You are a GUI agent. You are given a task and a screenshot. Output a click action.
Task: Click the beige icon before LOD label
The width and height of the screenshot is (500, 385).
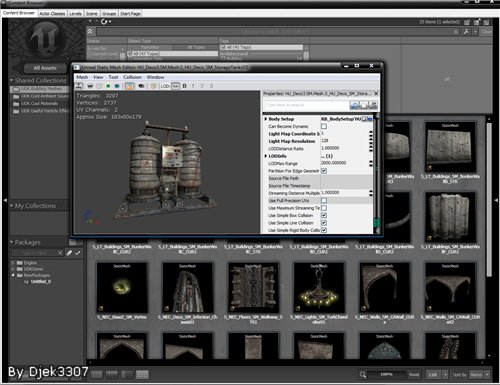tap(153, 86)
